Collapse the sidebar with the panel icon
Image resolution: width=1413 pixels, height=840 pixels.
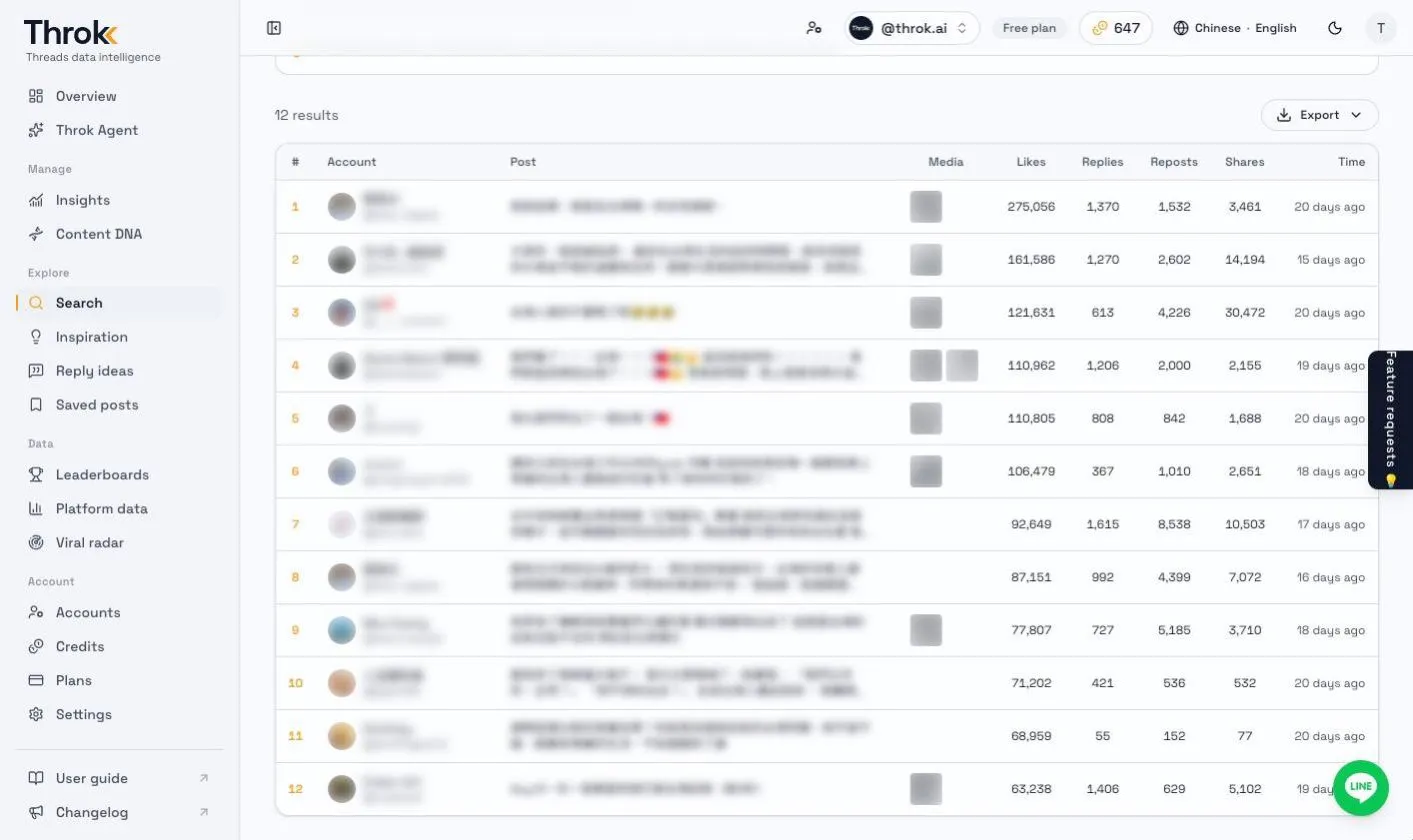point(274,28)
